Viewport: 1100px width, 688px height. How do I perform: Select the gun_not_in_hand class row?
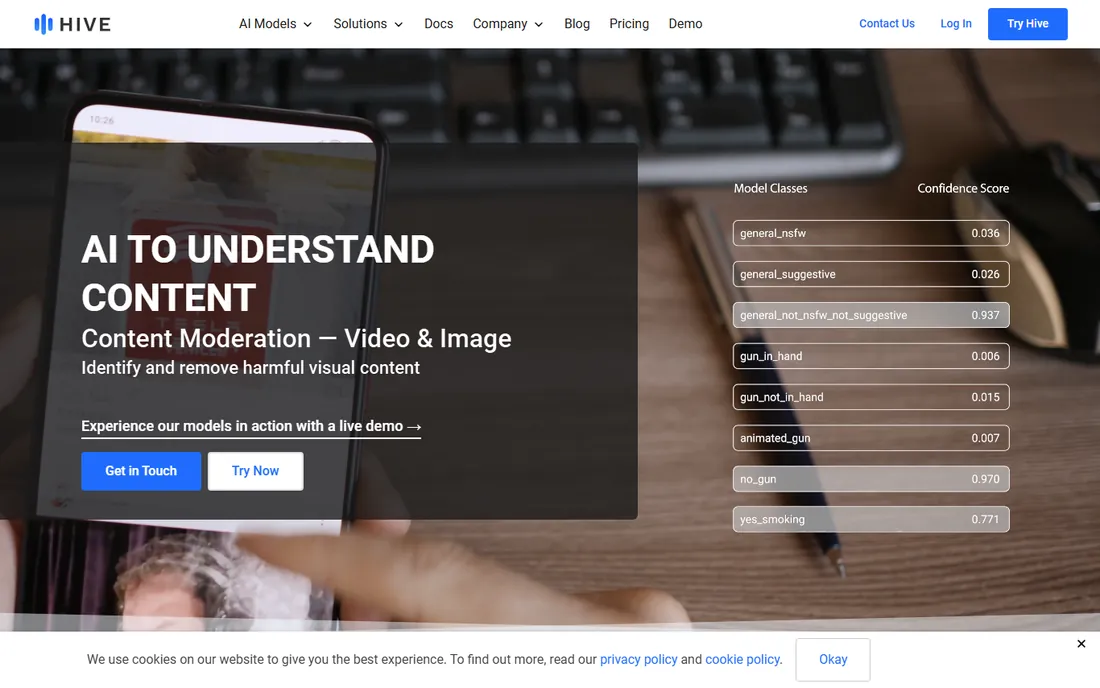pos(871,397)
